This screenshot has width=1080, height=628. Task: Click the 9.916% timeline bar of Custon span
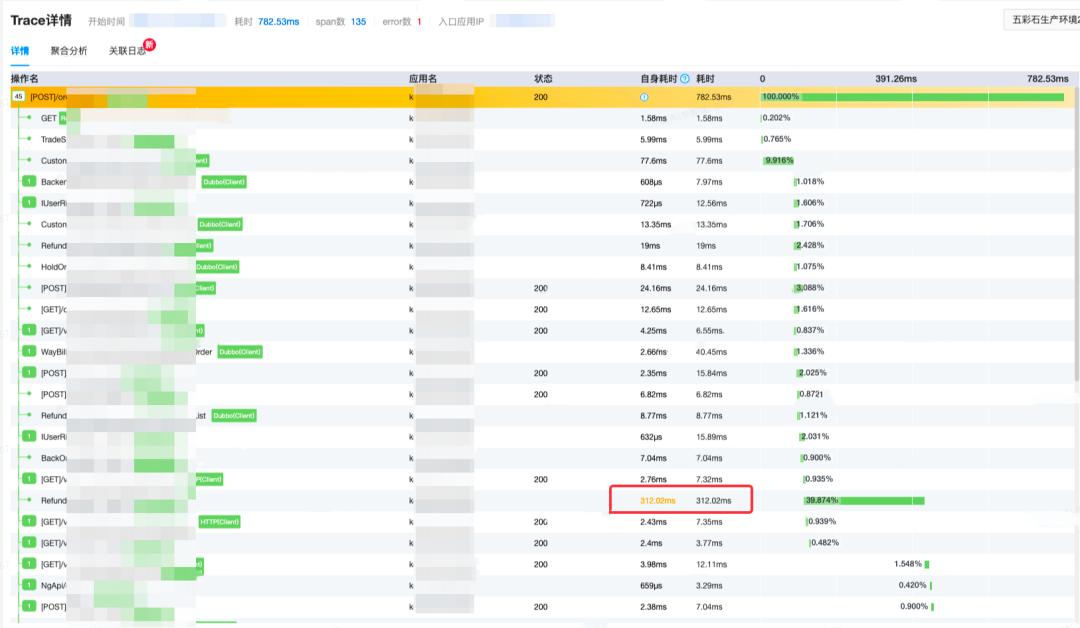778,160
